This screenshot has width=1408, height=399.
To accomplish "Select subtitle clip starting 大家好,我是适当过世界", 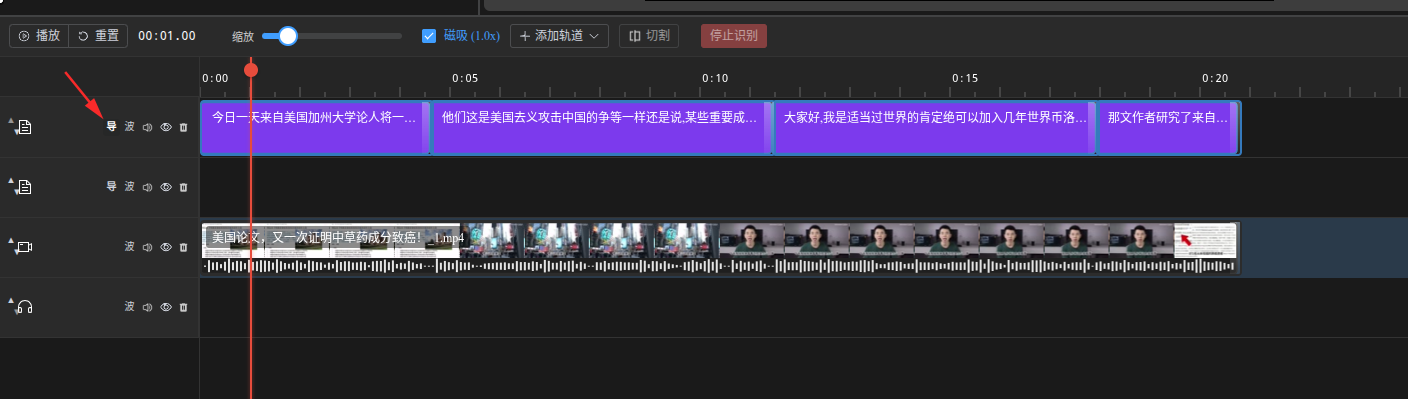I will [x=936, y=128].
